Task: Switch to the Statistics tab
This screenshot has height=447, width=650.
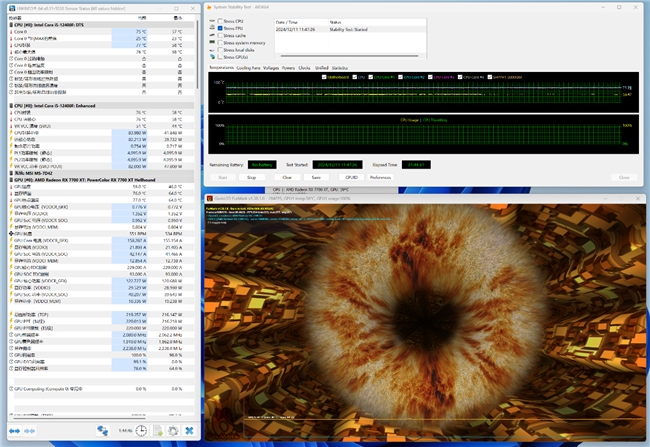Action: coord(340,68)
